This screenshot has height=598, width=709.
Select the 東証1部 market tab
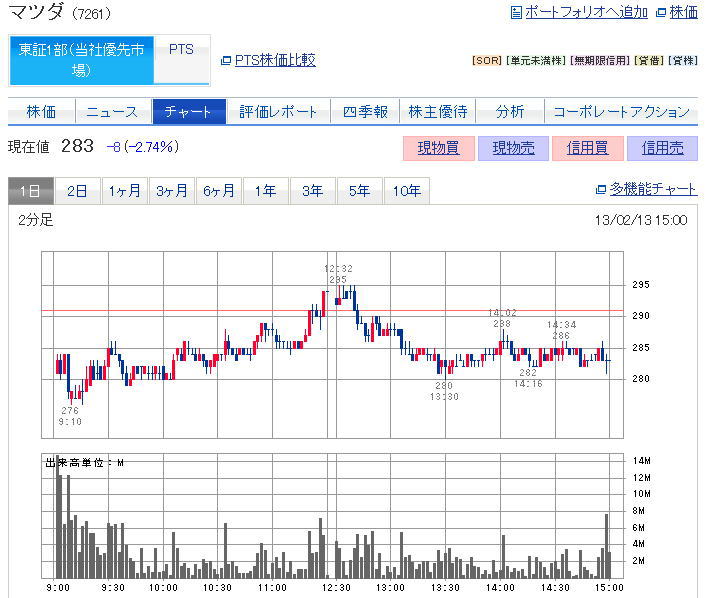click(x=82, y=60)
